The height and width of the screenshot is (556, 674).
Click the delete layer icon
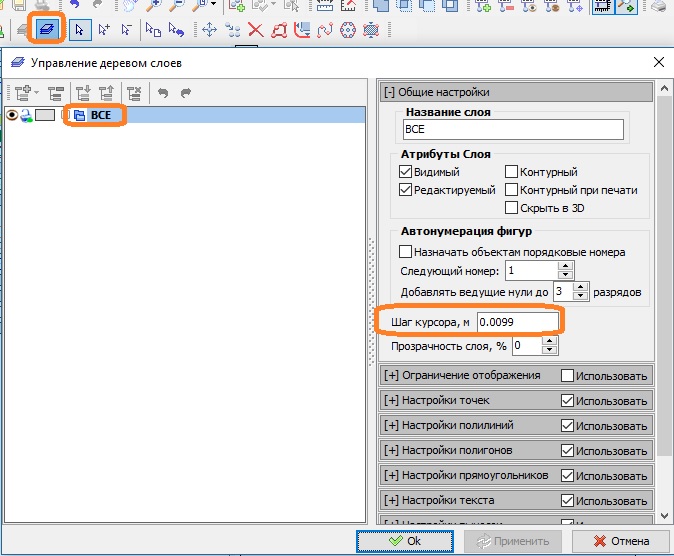tap(135, 92)
